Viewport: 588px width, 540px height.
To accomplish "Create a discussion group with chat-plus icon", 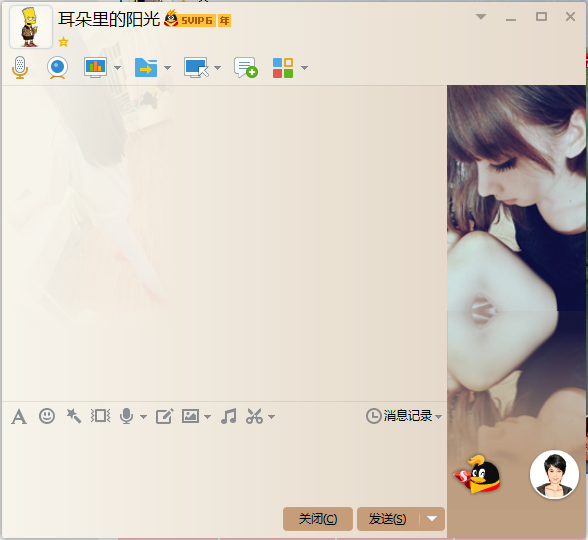I will click(x=246, y=68).
